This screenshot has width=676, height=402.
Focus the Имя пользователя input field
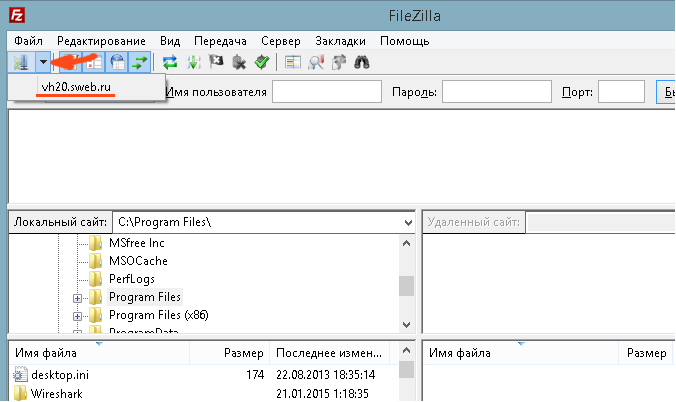click(x=327, y=92)
